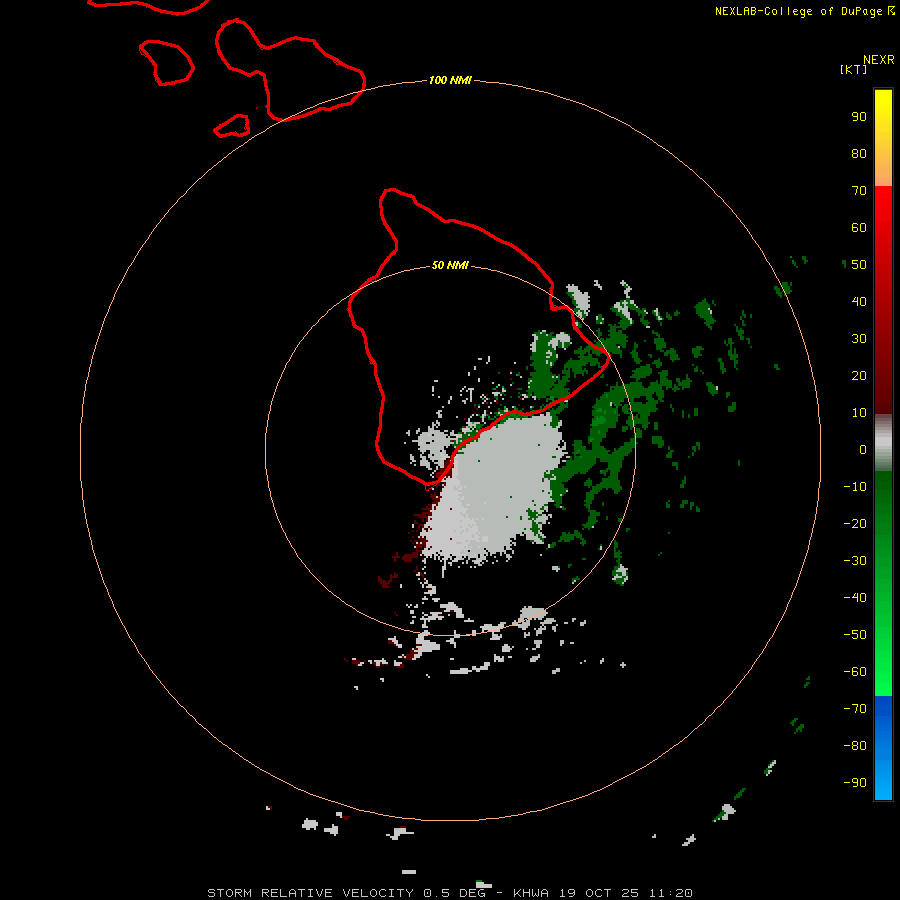Viewport: 900px width, 900px height.
Task: Select the 100 NMI range ring label
Action: click(450, 80)
